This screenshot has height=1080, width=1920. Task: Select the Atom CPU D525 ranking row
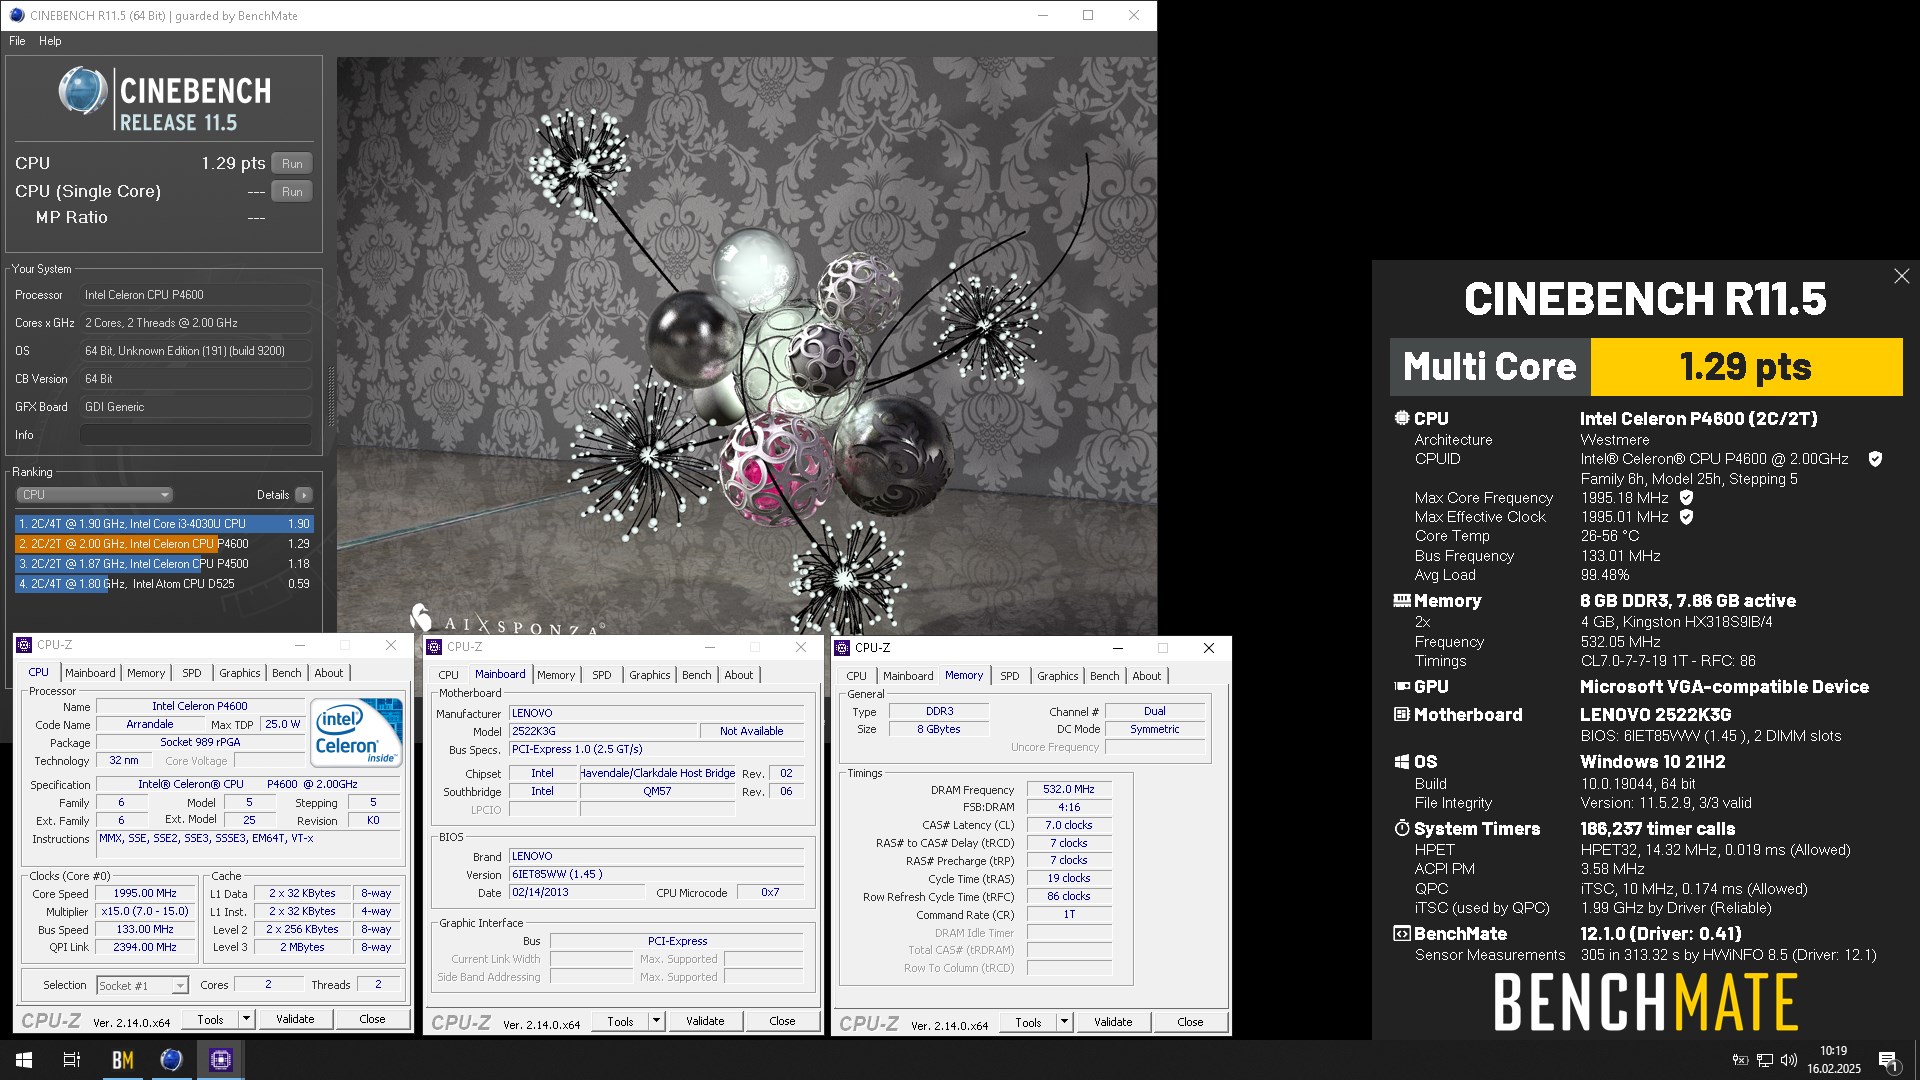(165, 584)
